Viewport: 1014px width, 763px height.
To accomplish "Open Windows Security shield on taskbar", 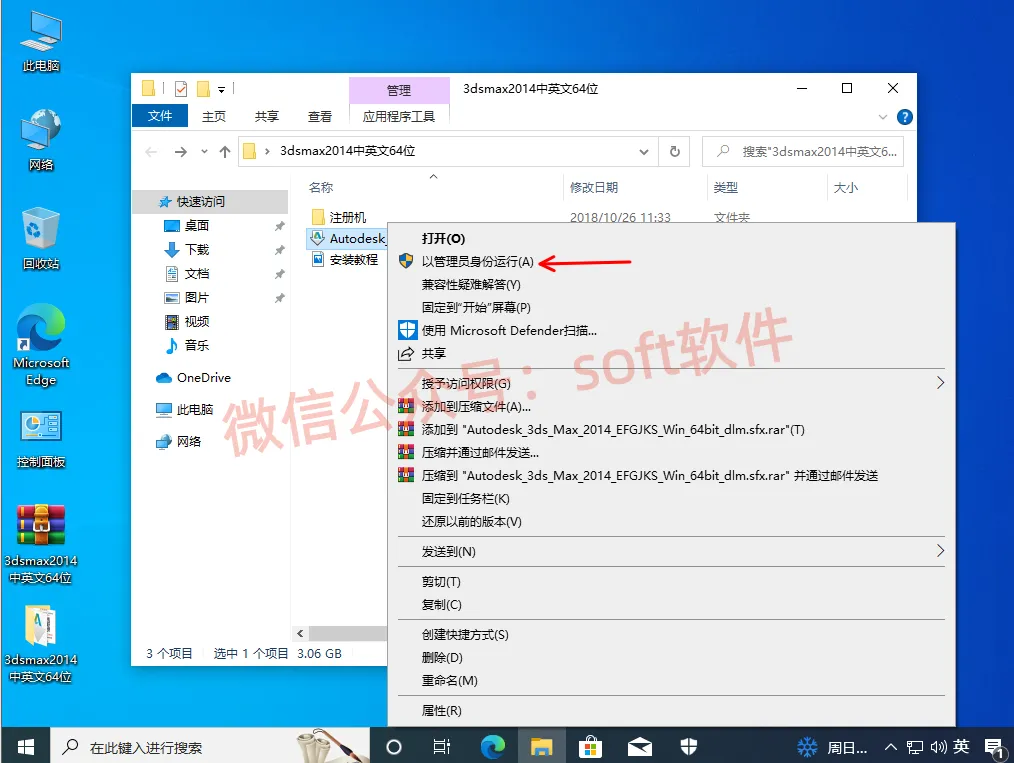I will point(689,747).
